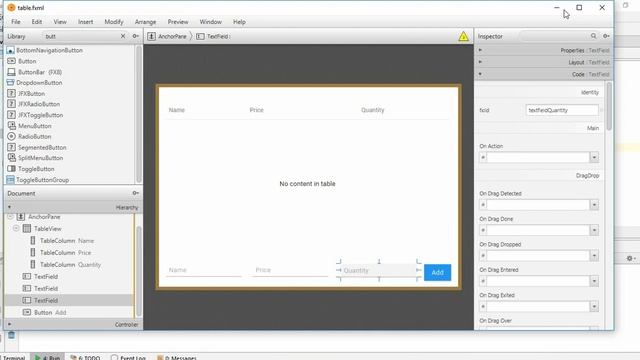
Task: Click the Run tab in IDE bottom bar
Action: (x=48, y=358)
